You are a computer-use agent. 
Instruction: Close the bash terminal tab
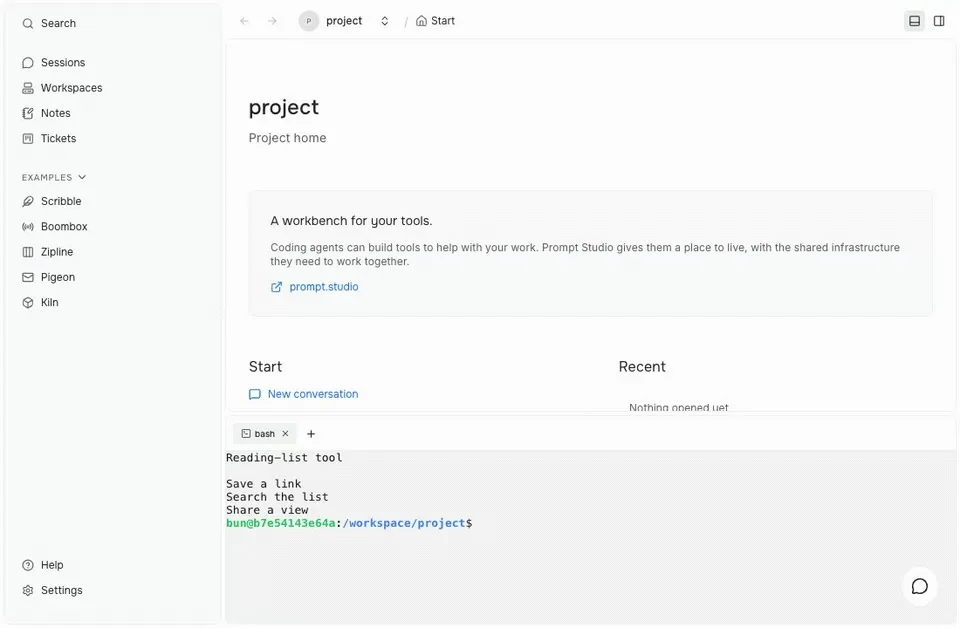click(285, 433)
